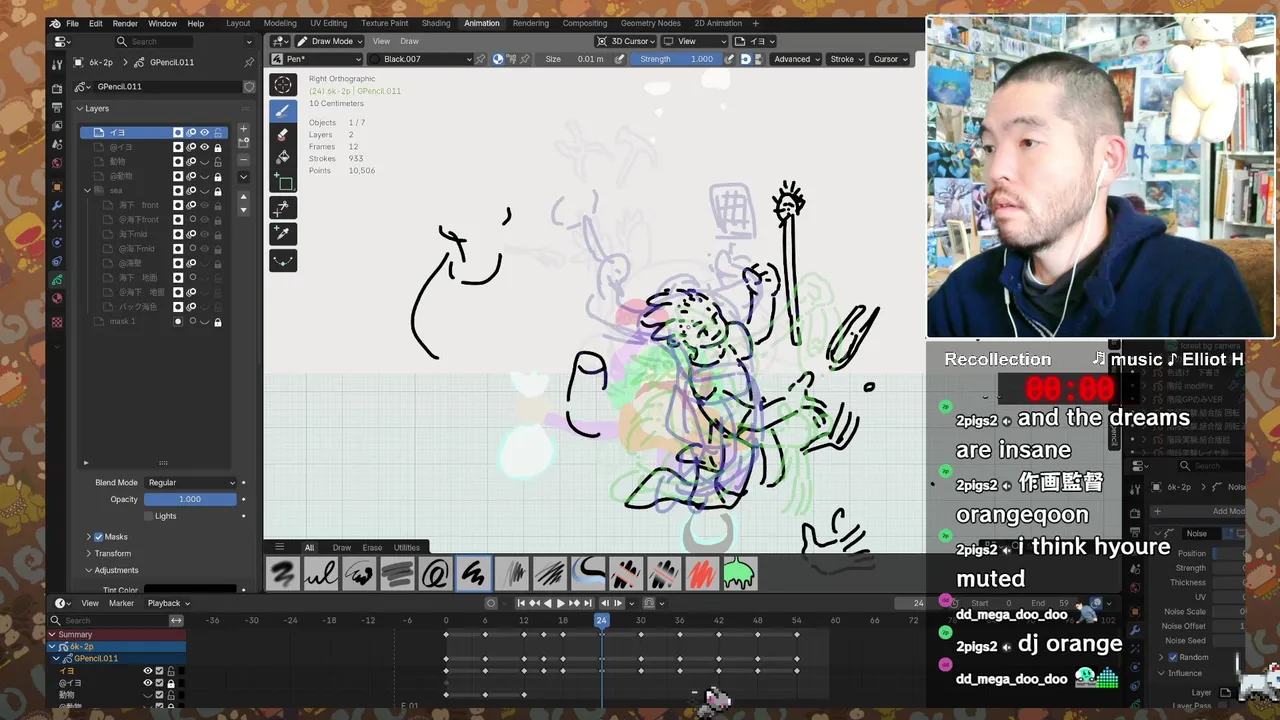This screenshot has width=1280, height=720.
Task: Toggle visibility of 動物 layer in layers list
Action: (205, 162)
